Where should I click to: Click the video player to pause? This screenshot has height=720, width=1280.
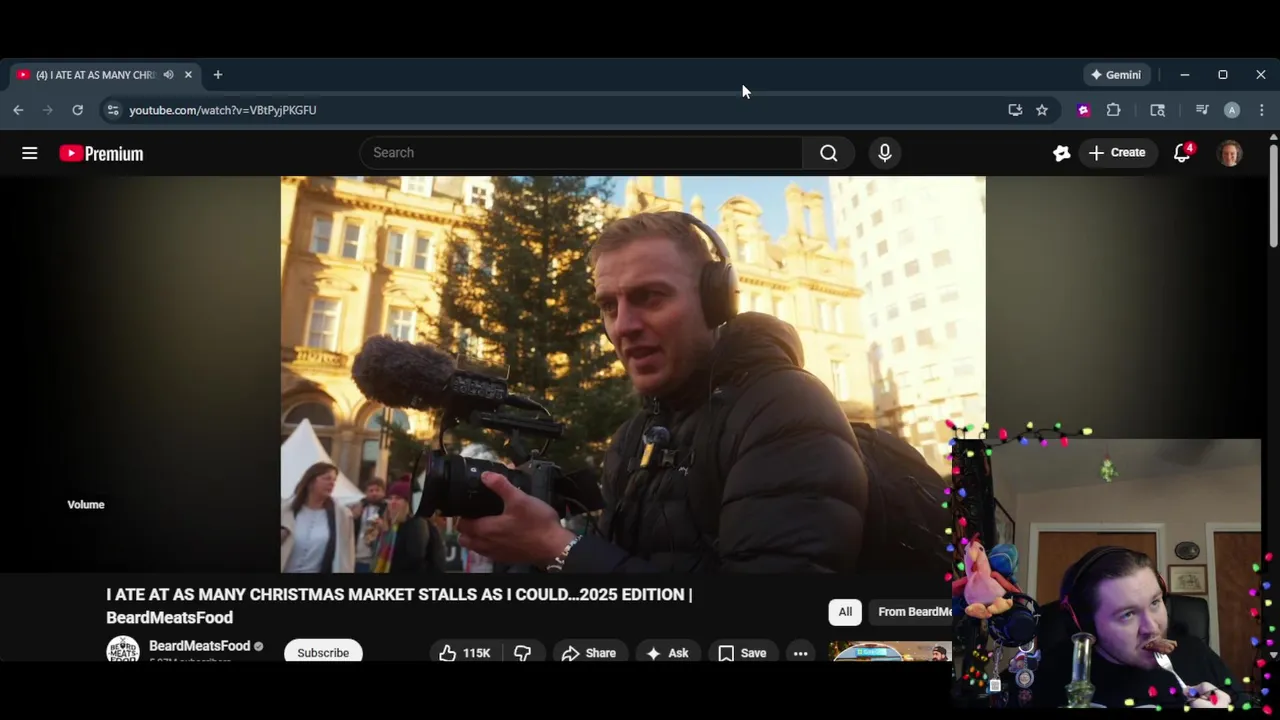click(633, 374)
